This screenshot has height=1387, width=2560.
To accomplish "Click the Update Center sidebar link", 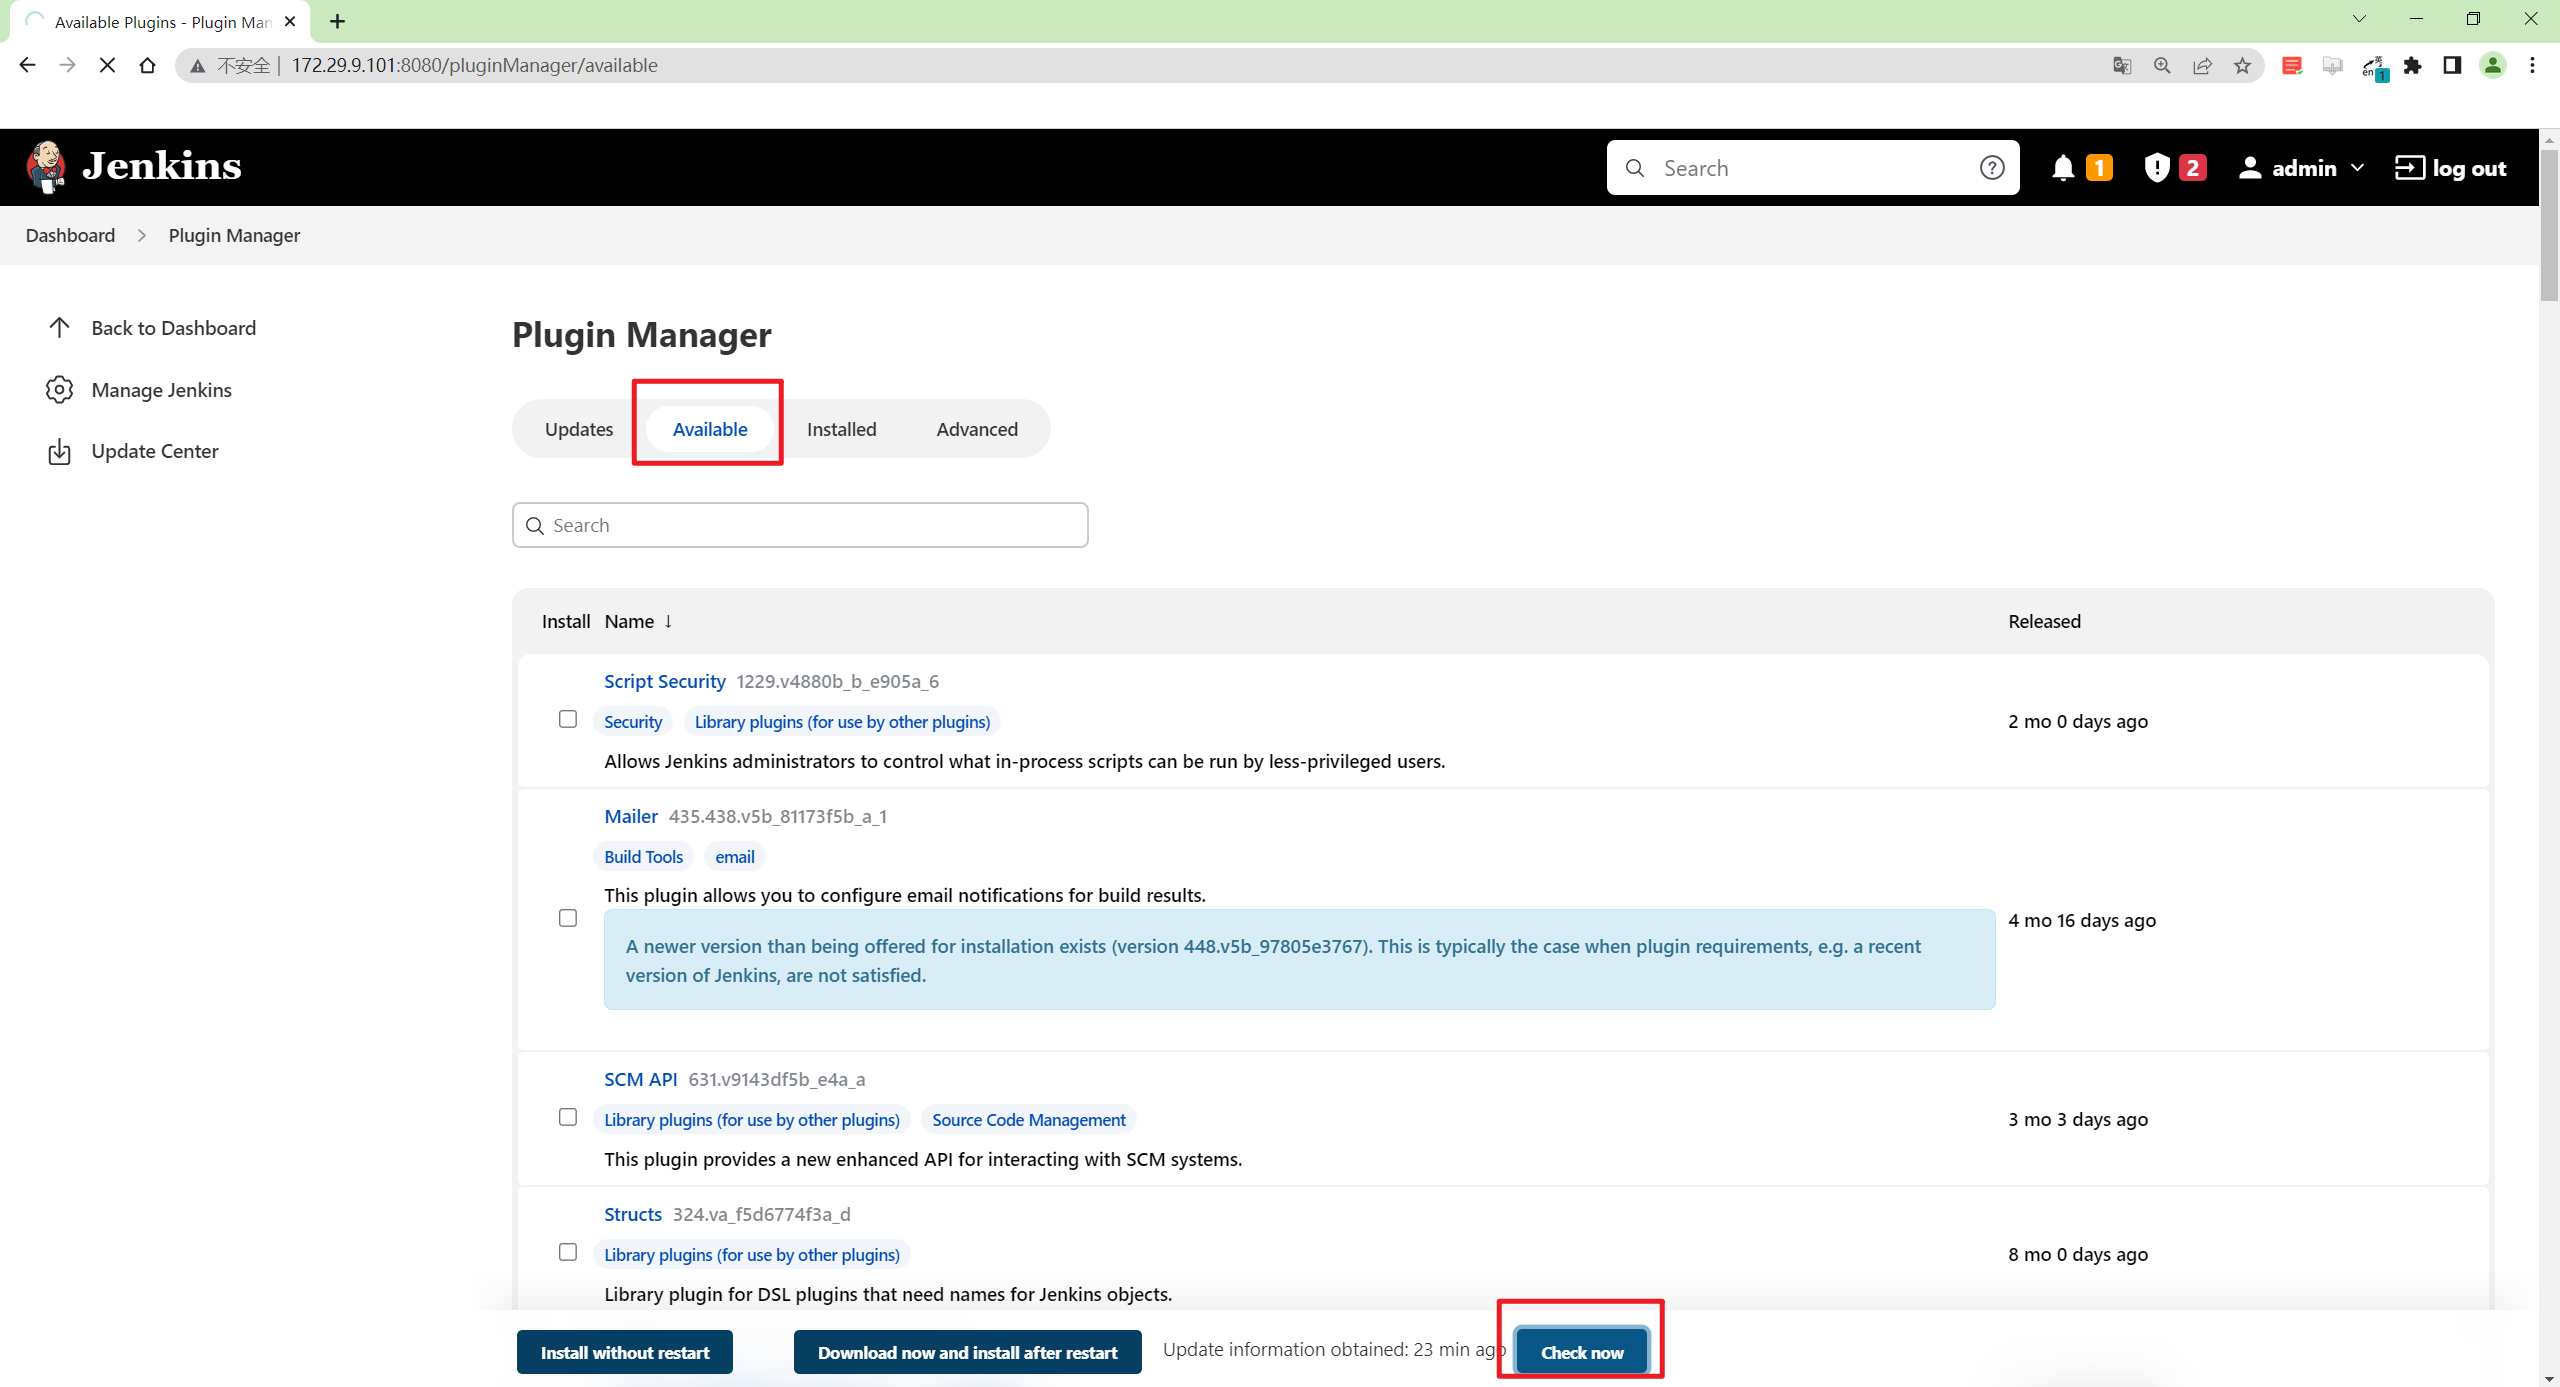I will pyautogui.click(x=155, y=451).
